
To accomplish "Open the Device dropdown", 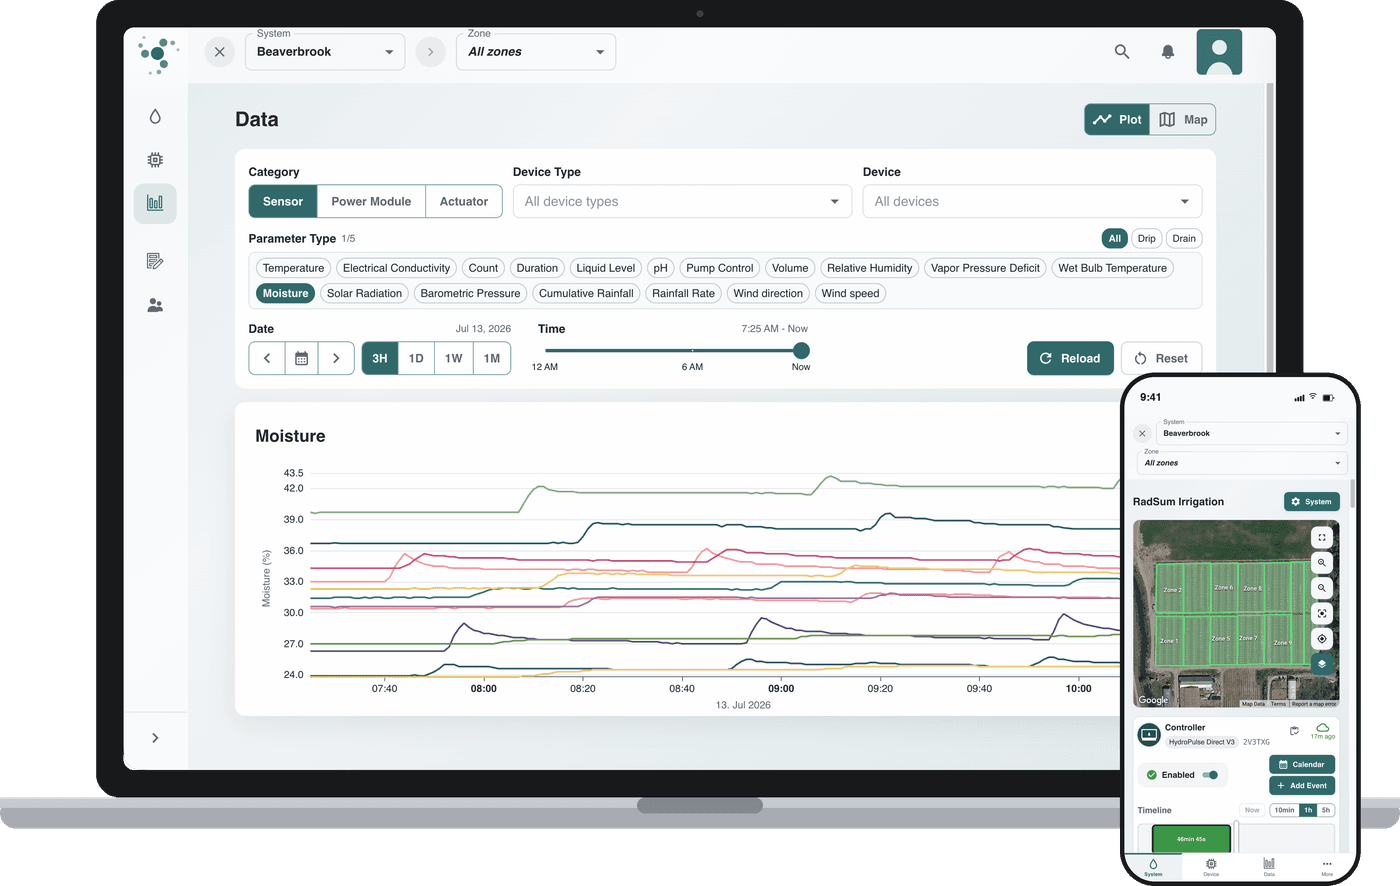I will click(x=1032, y=201).
